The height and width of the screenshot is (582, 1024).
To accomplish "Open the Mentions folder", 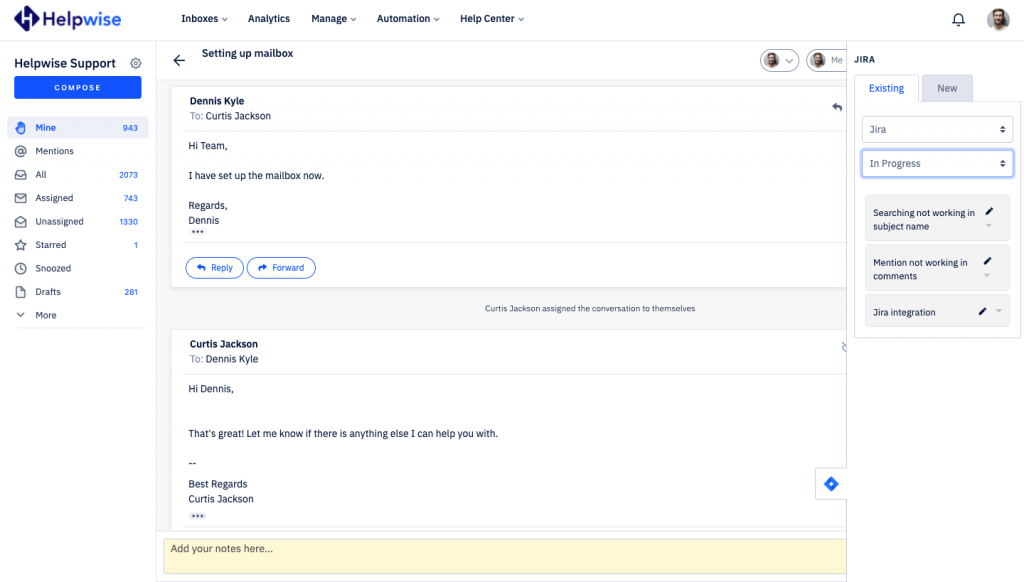I will [78, 151].
